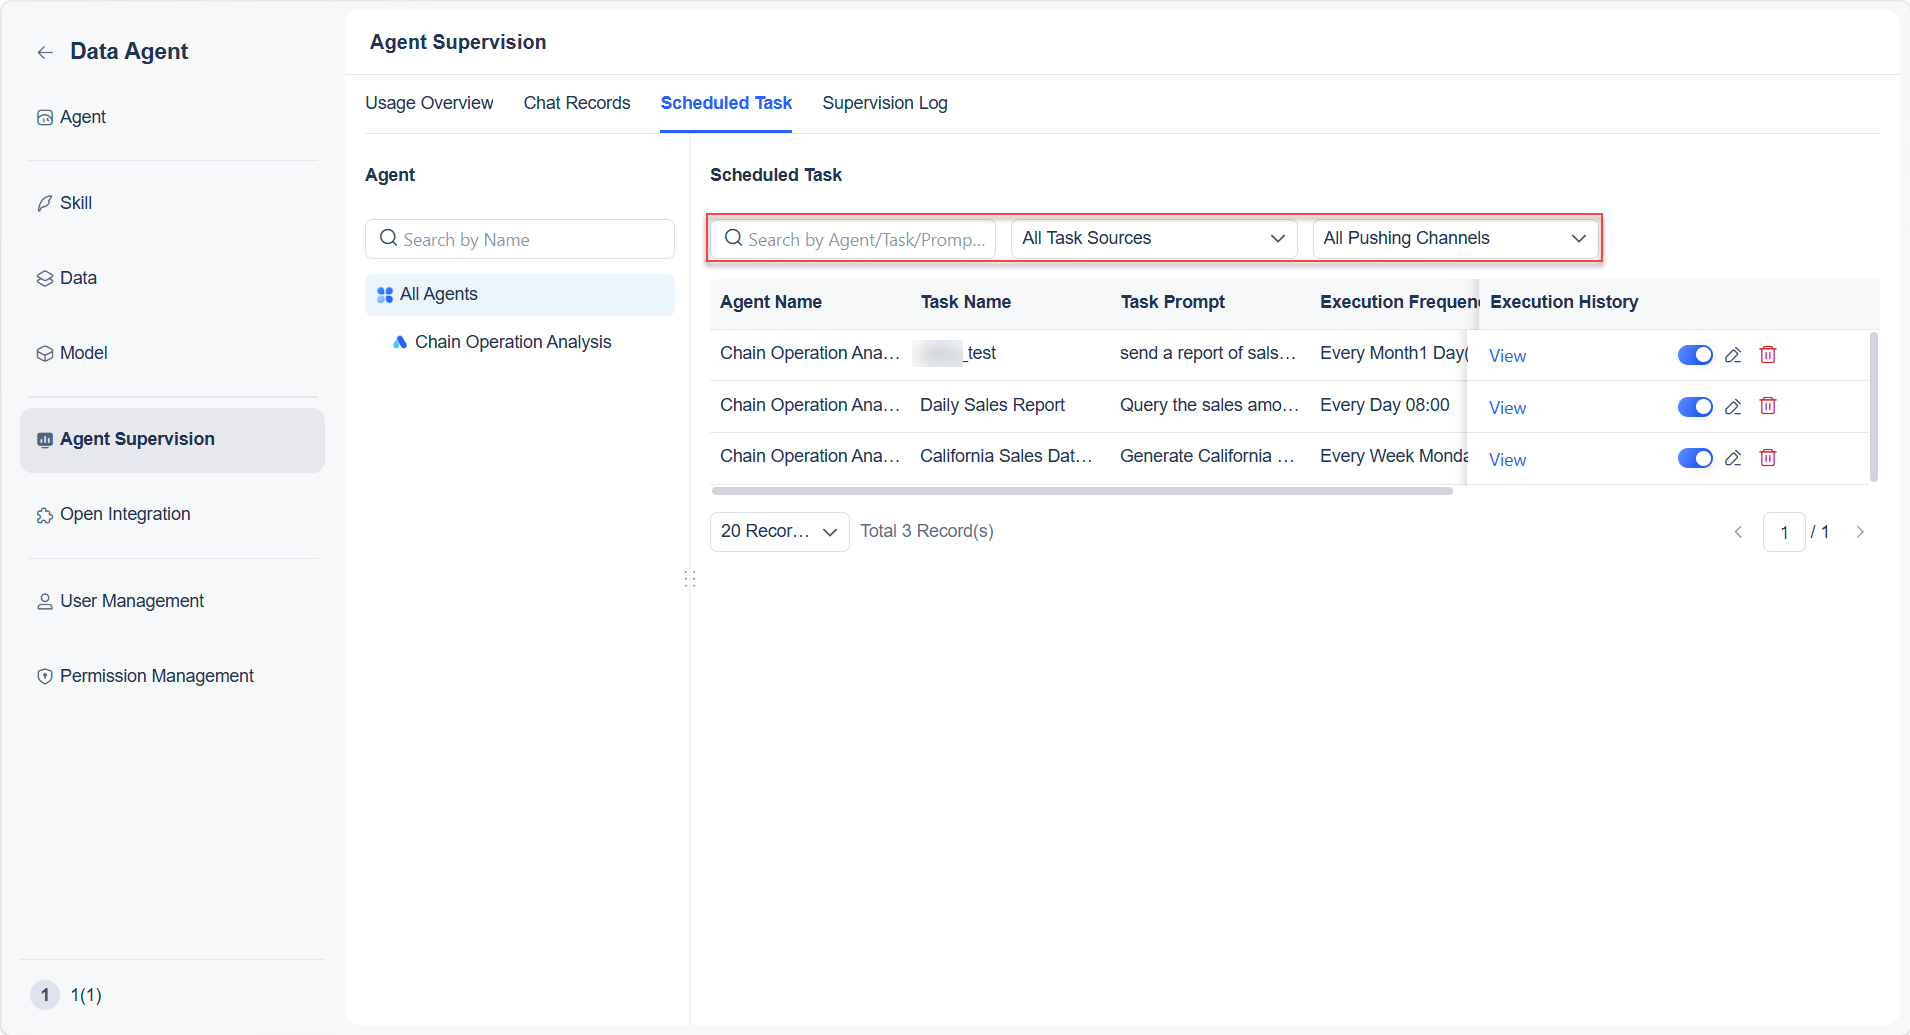View execution history for Daily Sales Report

point(1507,408)
